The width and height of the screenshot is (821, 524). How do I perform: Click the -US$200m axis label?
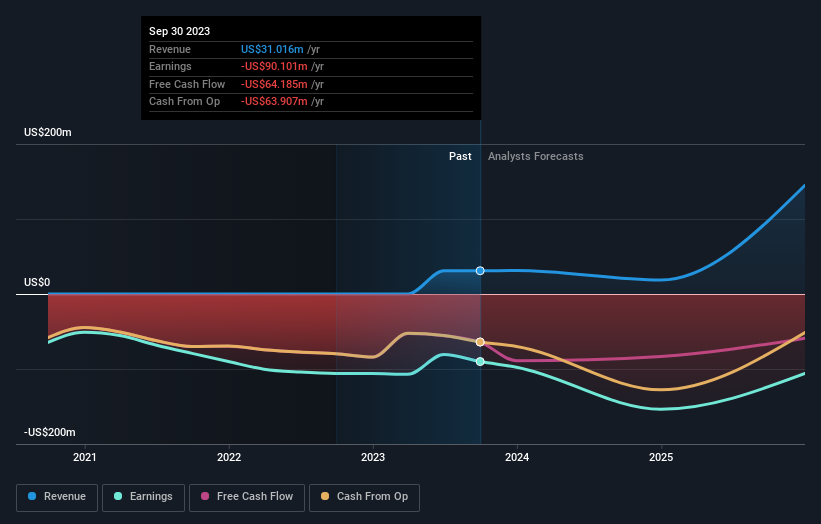click(x=50, y=432)
